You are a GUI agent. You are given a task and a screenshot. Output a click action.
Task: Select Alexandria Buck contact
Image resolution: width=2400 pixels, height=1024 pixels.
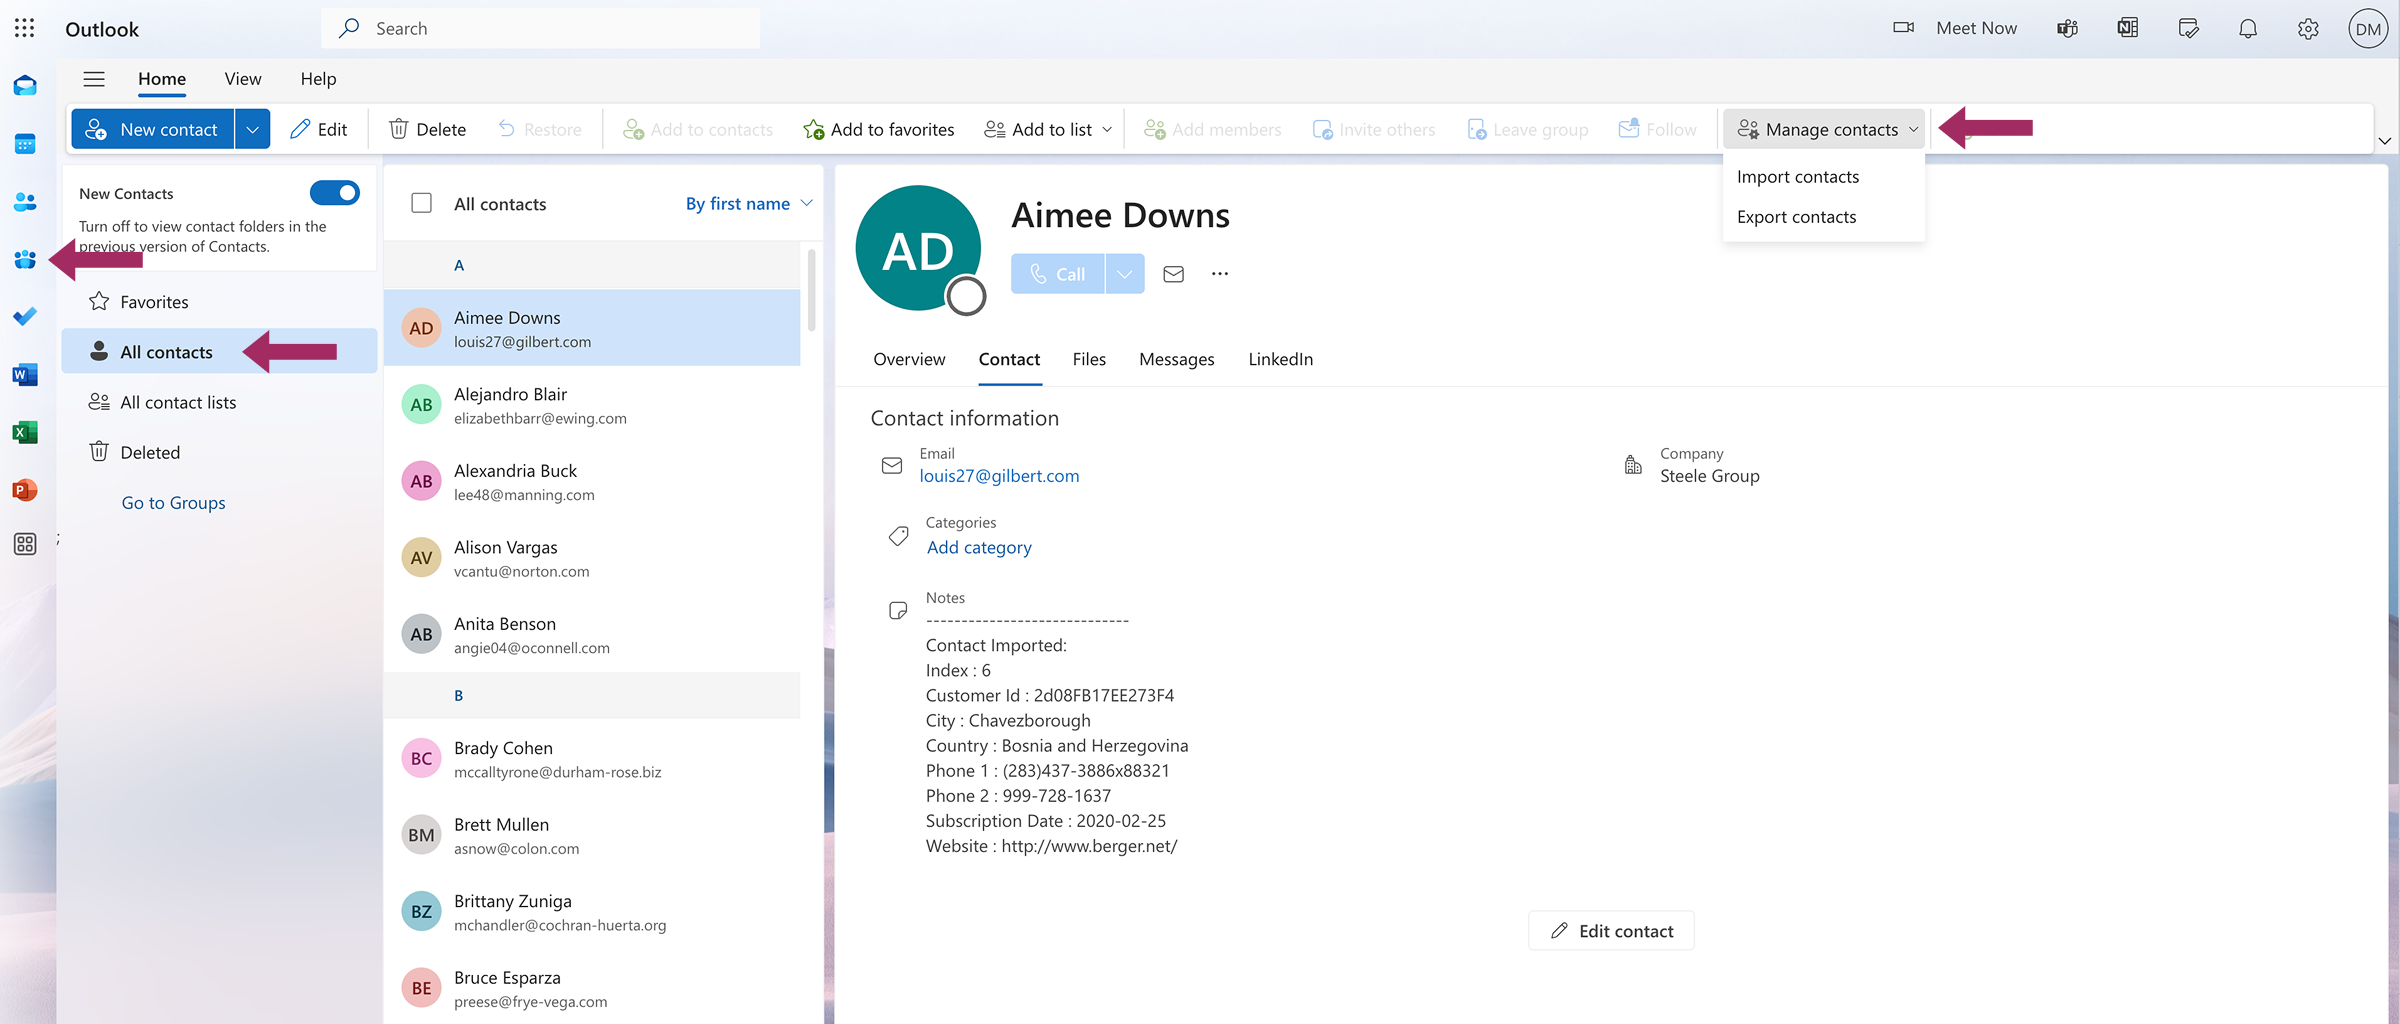point(592,482)
